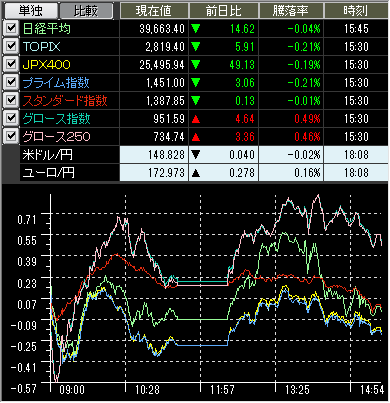The width and height of the screenshot is (390, 403).
Task: Click the red up arrow in グロース250 row
Action: point(196,137)
